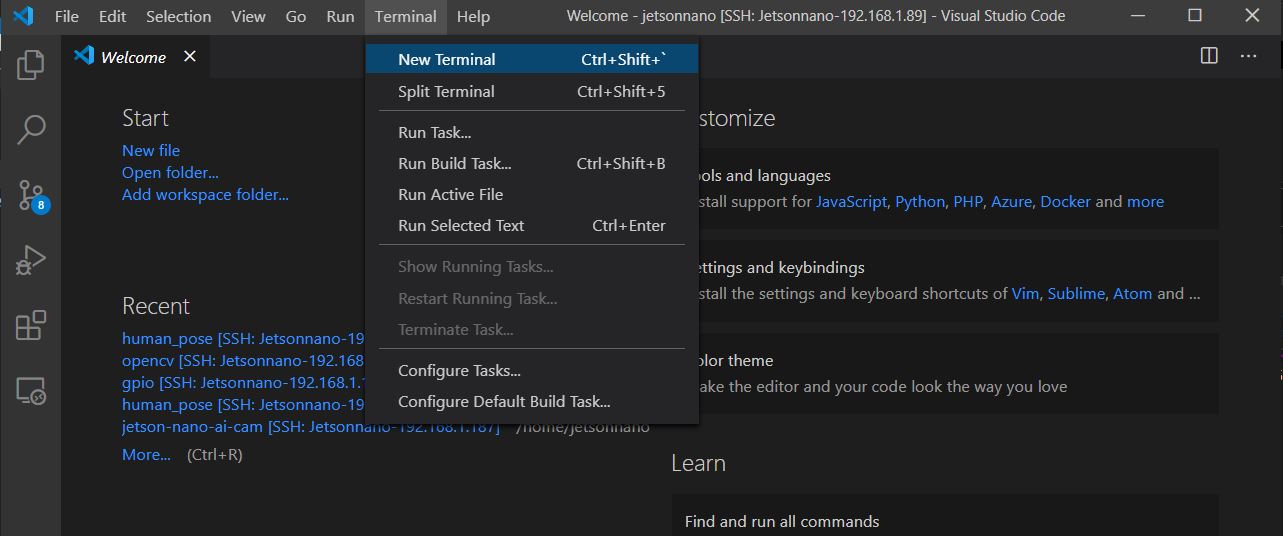Viewport: 1283px width, 536px height.
Task: Select New Terminal from the menu
Action: [532, 59]
